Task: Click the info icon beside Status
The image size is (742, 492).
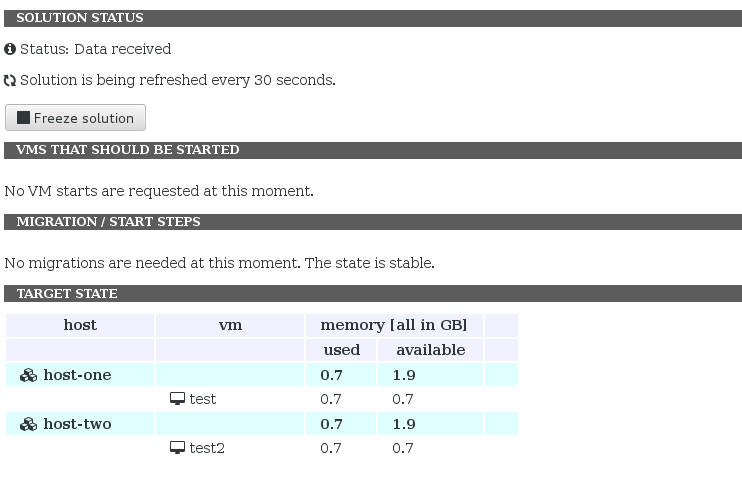Action: click(10, 49)
